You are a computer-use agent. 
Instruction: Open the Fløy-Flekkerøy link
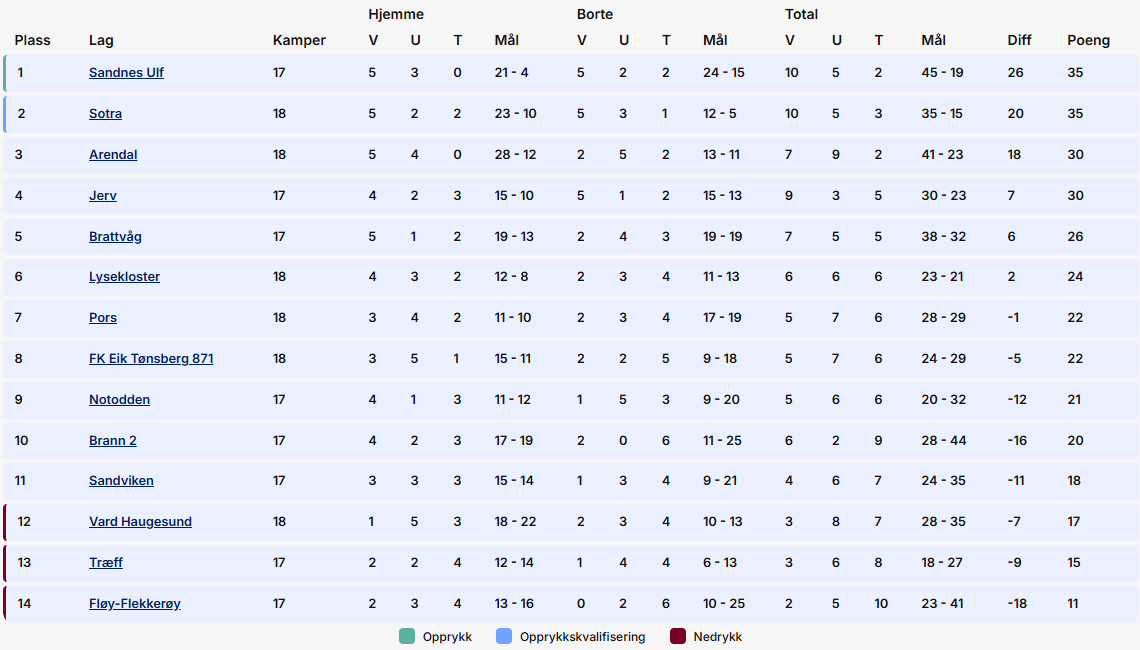tap(135, 604)
